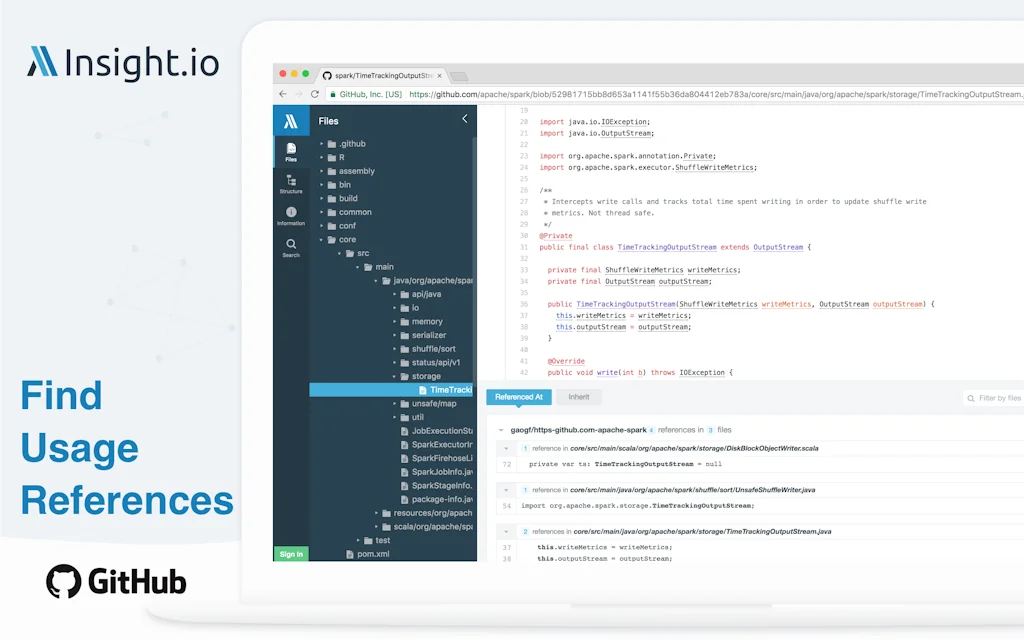Click the folder icon next to storage

tap(404, 375)
